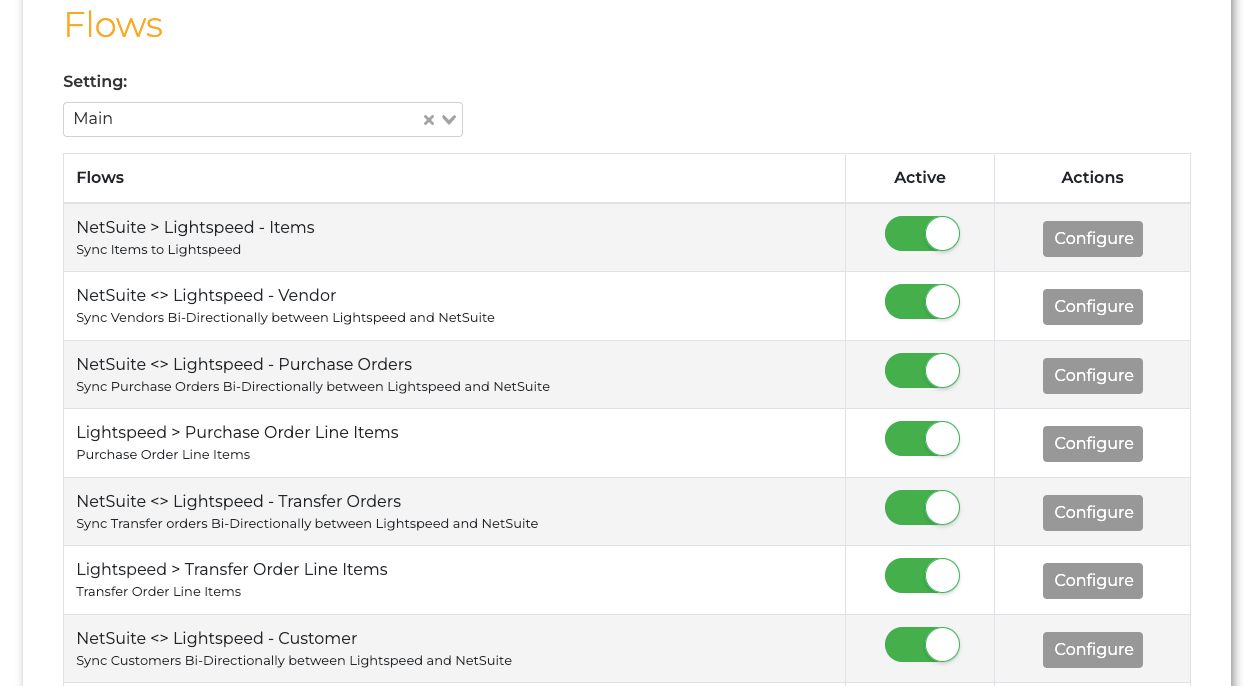
Task: Disable Transfer Order Line Items toggle
Action: (x=921, y=576)
